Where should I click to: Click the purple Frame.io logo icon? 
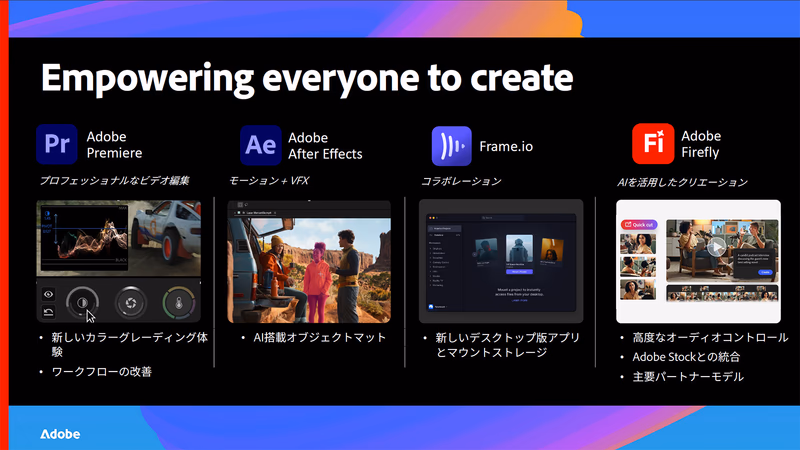point(452,146)
